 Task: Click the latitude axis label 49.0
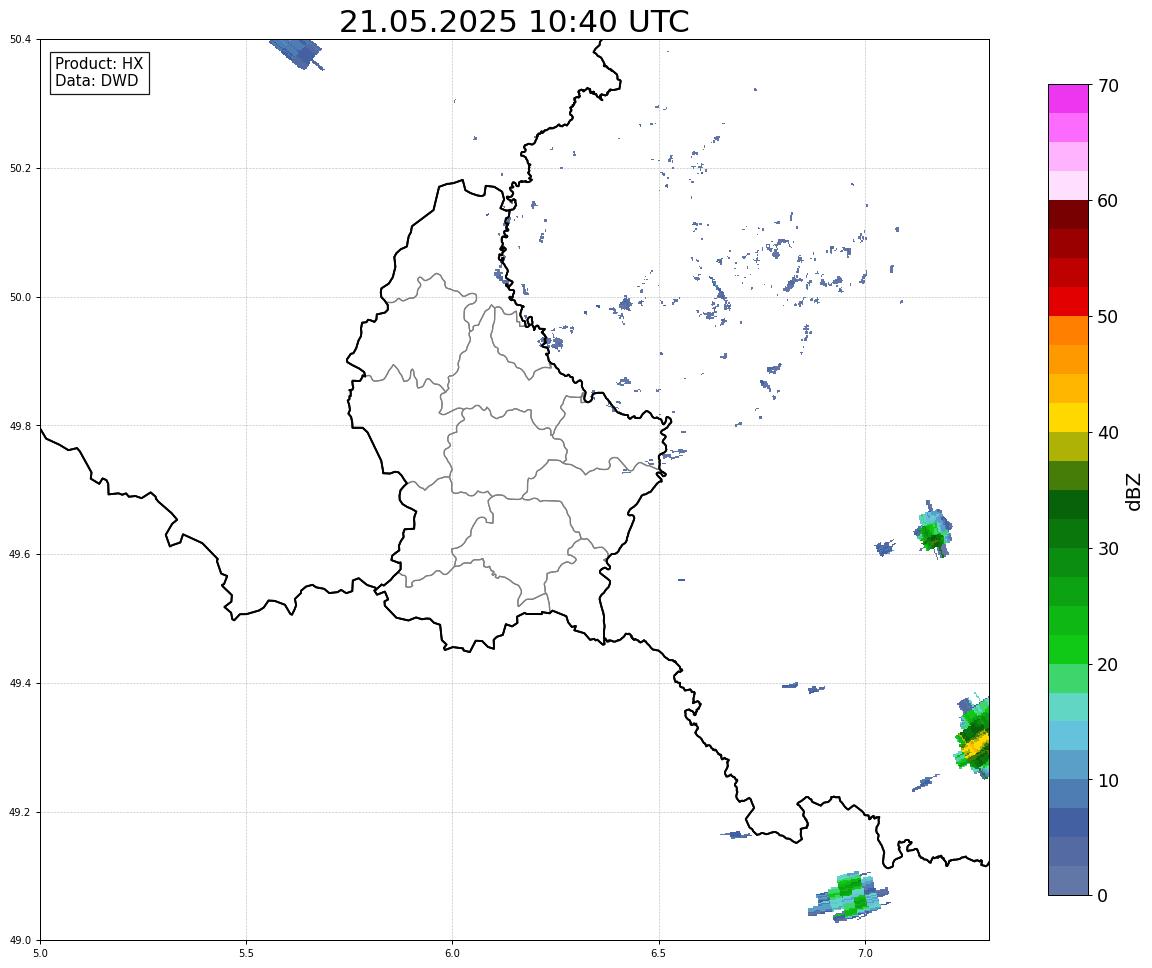[x=20, y=941]
